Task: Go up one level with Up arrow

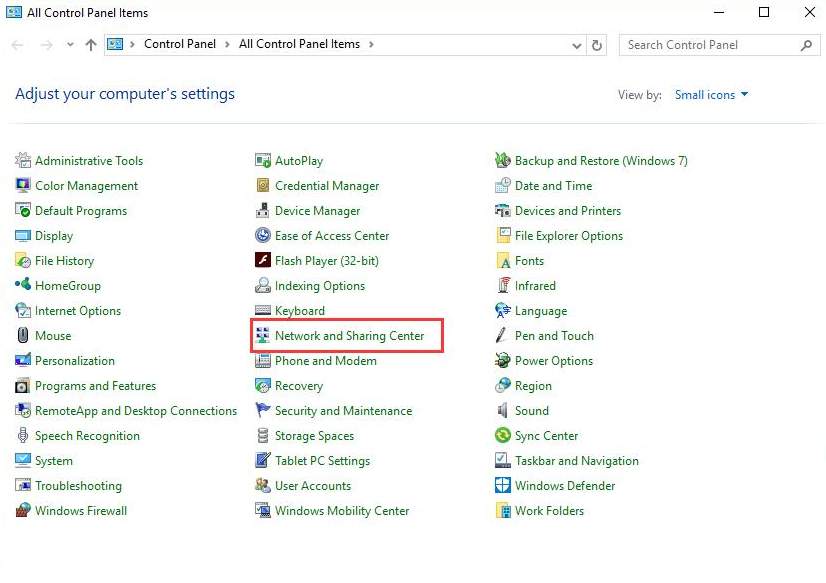Action: [91, 45]
